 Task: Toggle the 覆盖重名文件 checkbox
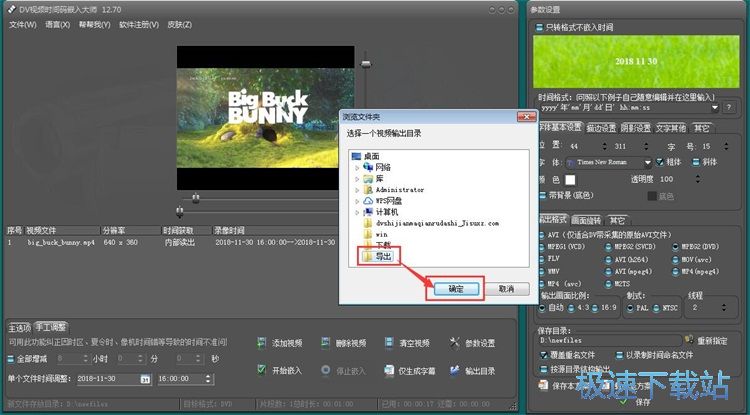coord(544,355)
